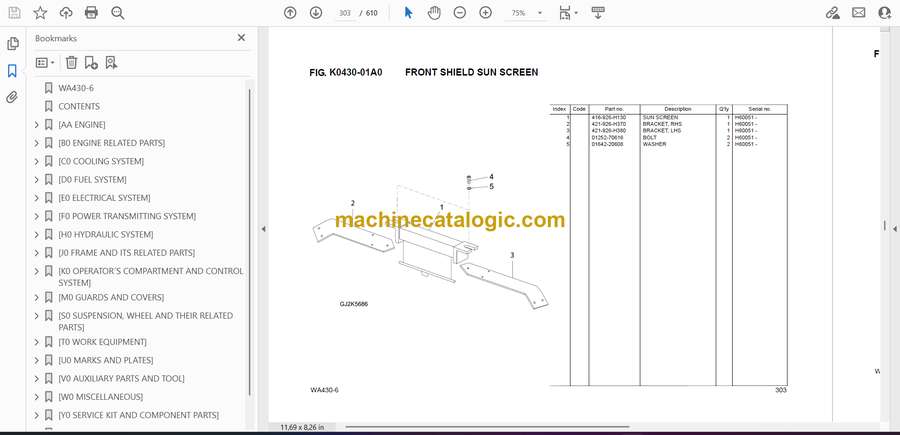Click the SUN SCREEN description cell

pyautogui.click(x=660, y=117)
